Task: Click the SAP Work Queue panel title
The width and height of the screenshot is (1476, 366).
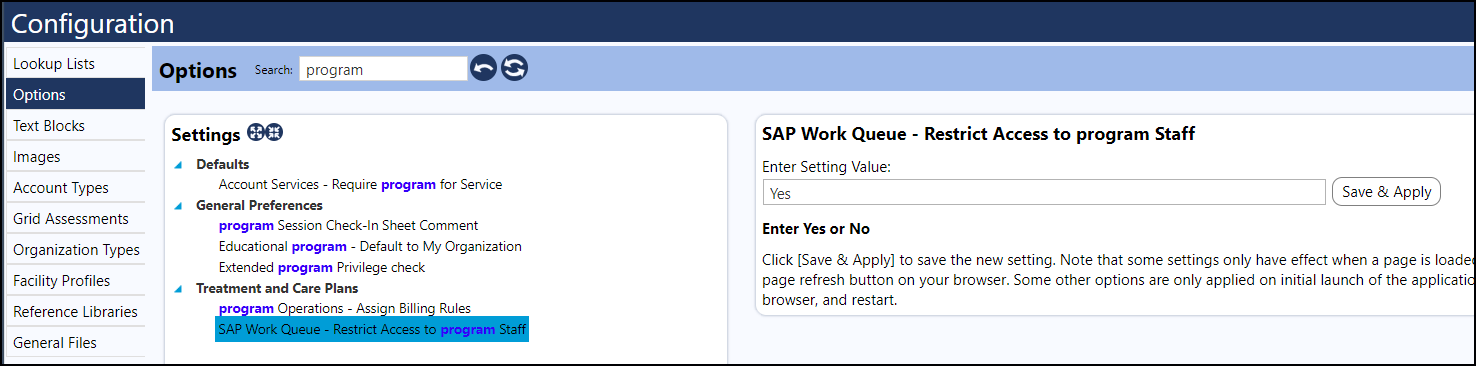Action: coord(978,134)
